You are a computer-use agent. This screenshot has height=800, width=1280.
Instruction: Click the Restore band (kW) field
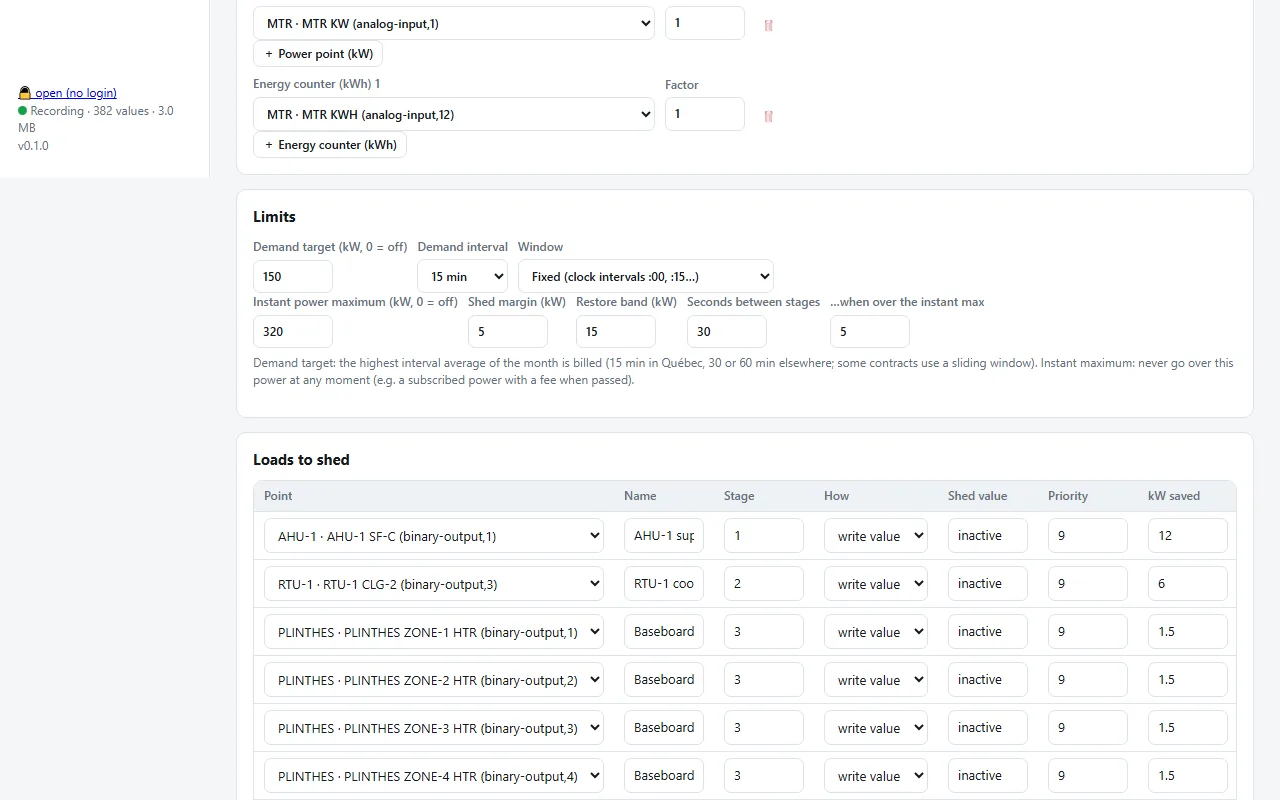616,331
